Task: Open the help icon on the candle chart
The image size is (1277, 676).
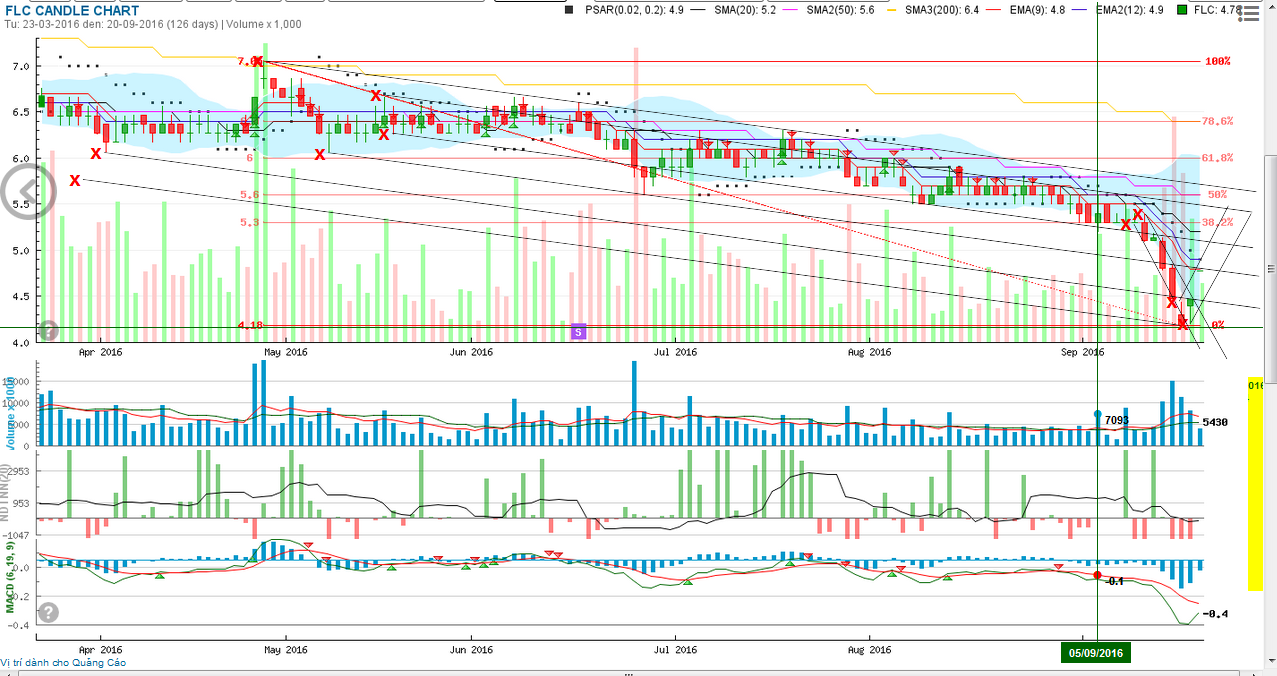Action: (x=48, y=329)
